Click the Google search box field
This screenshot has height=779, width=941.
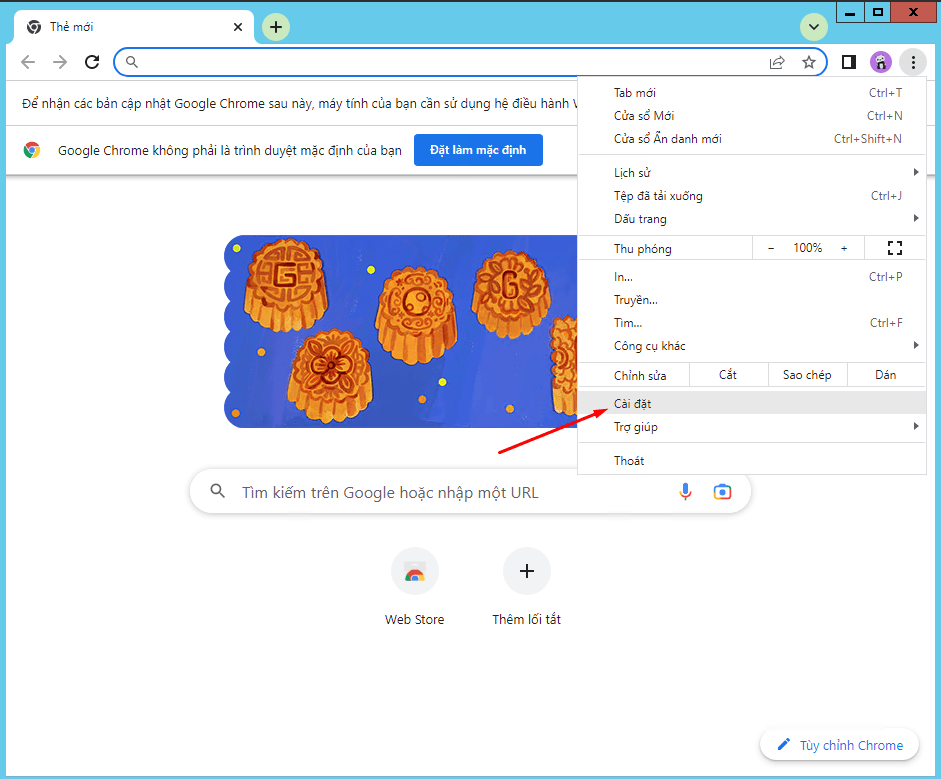(x=470, y=492)
